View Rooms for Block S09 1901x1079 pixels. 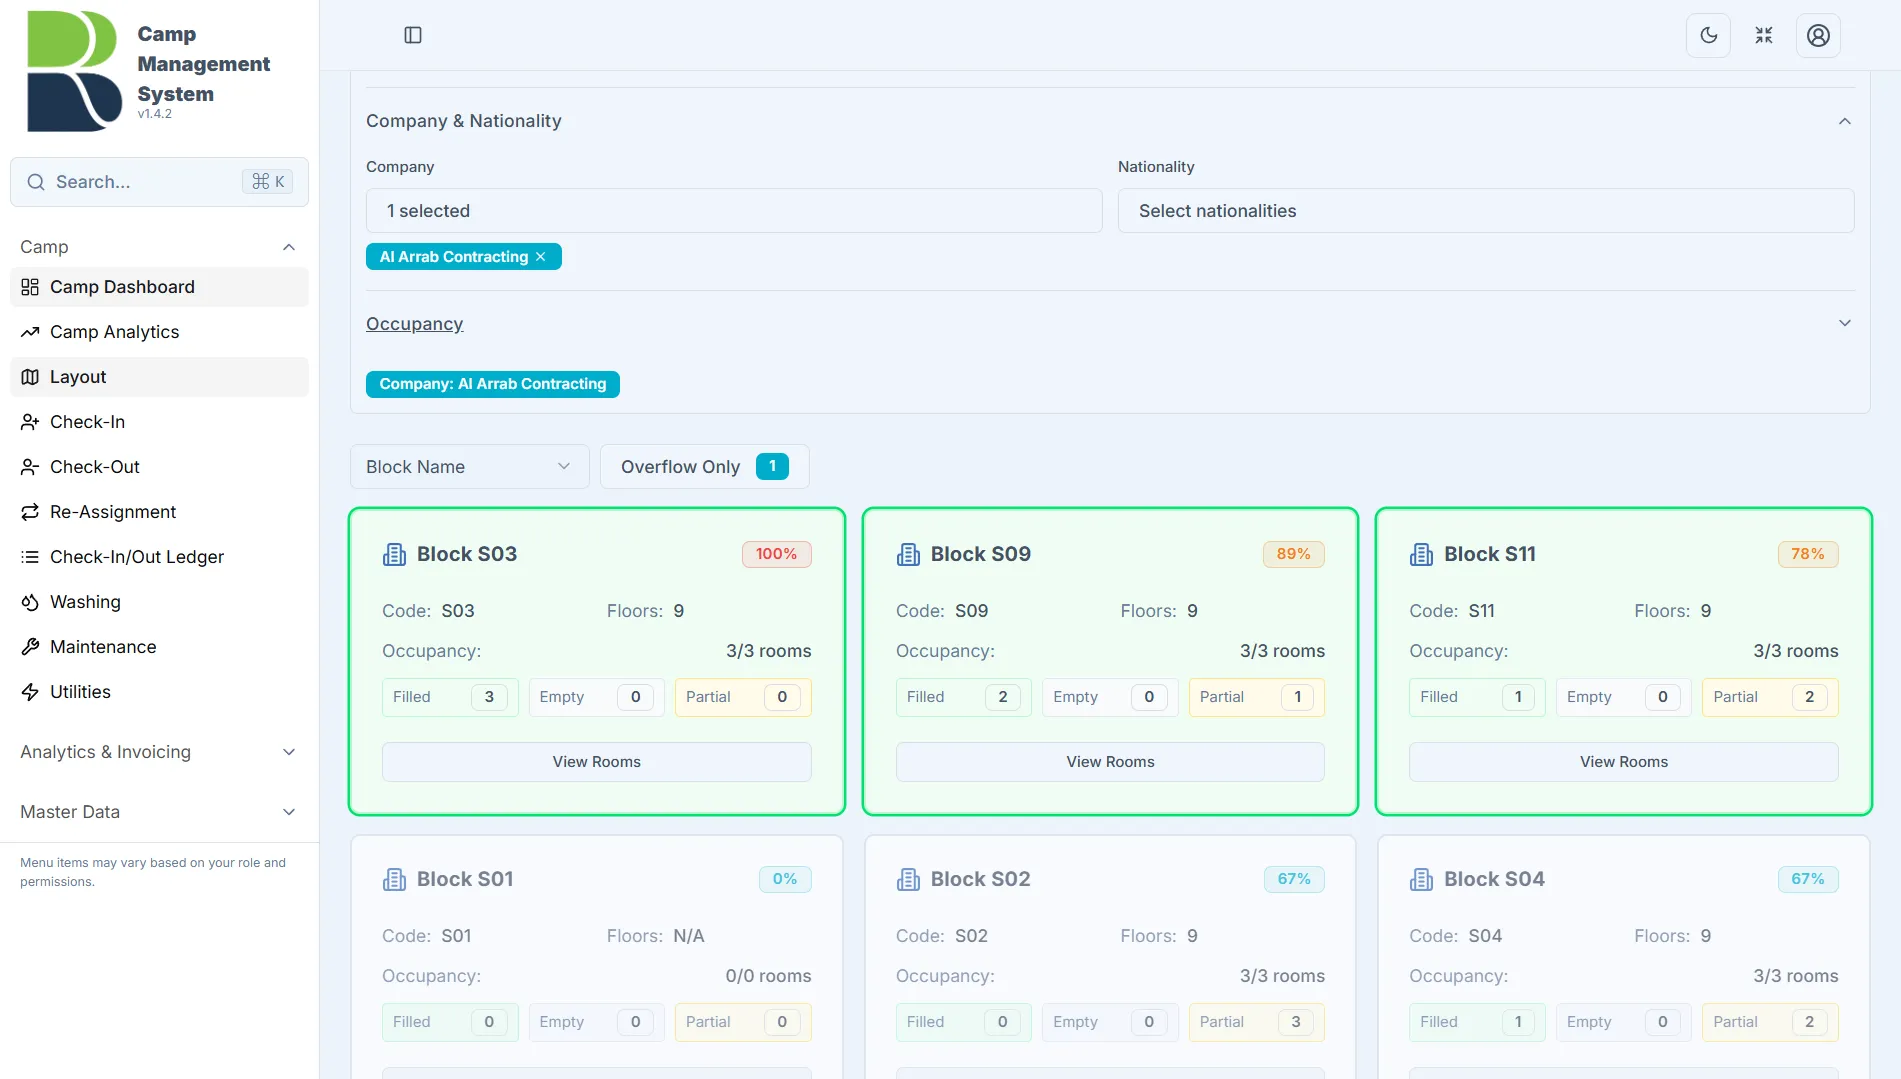tap(1110, 762)
